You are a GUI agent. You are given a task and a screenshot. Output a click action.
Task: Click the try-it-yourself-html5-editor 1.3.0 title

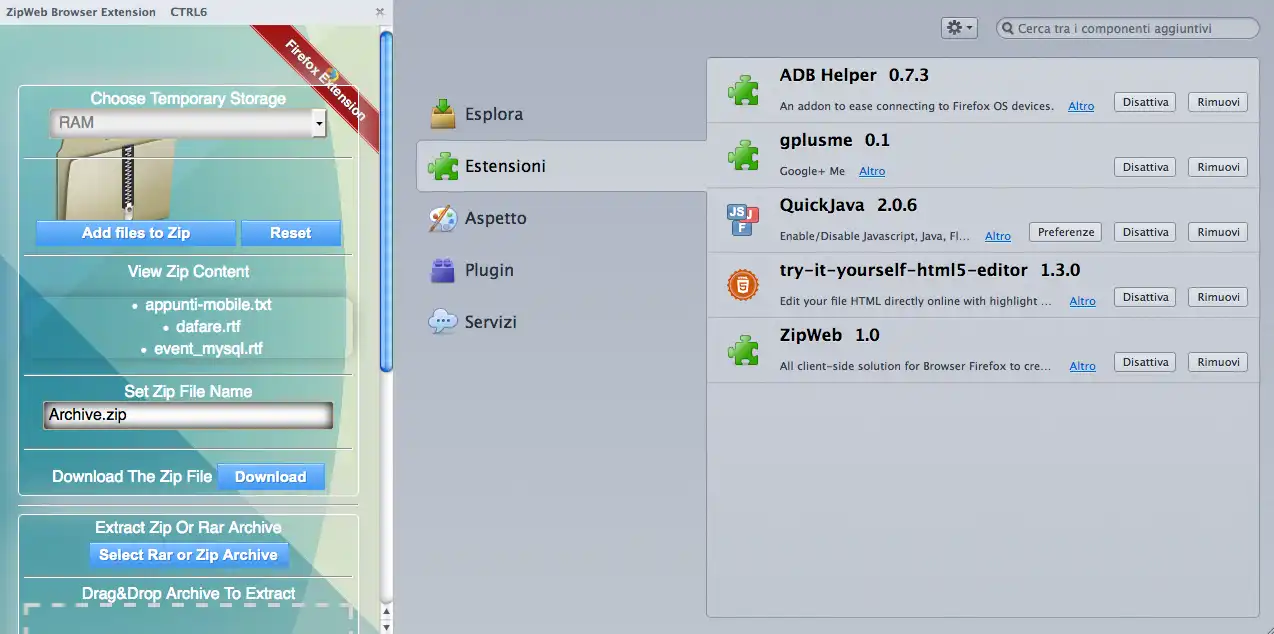(930, 270)
